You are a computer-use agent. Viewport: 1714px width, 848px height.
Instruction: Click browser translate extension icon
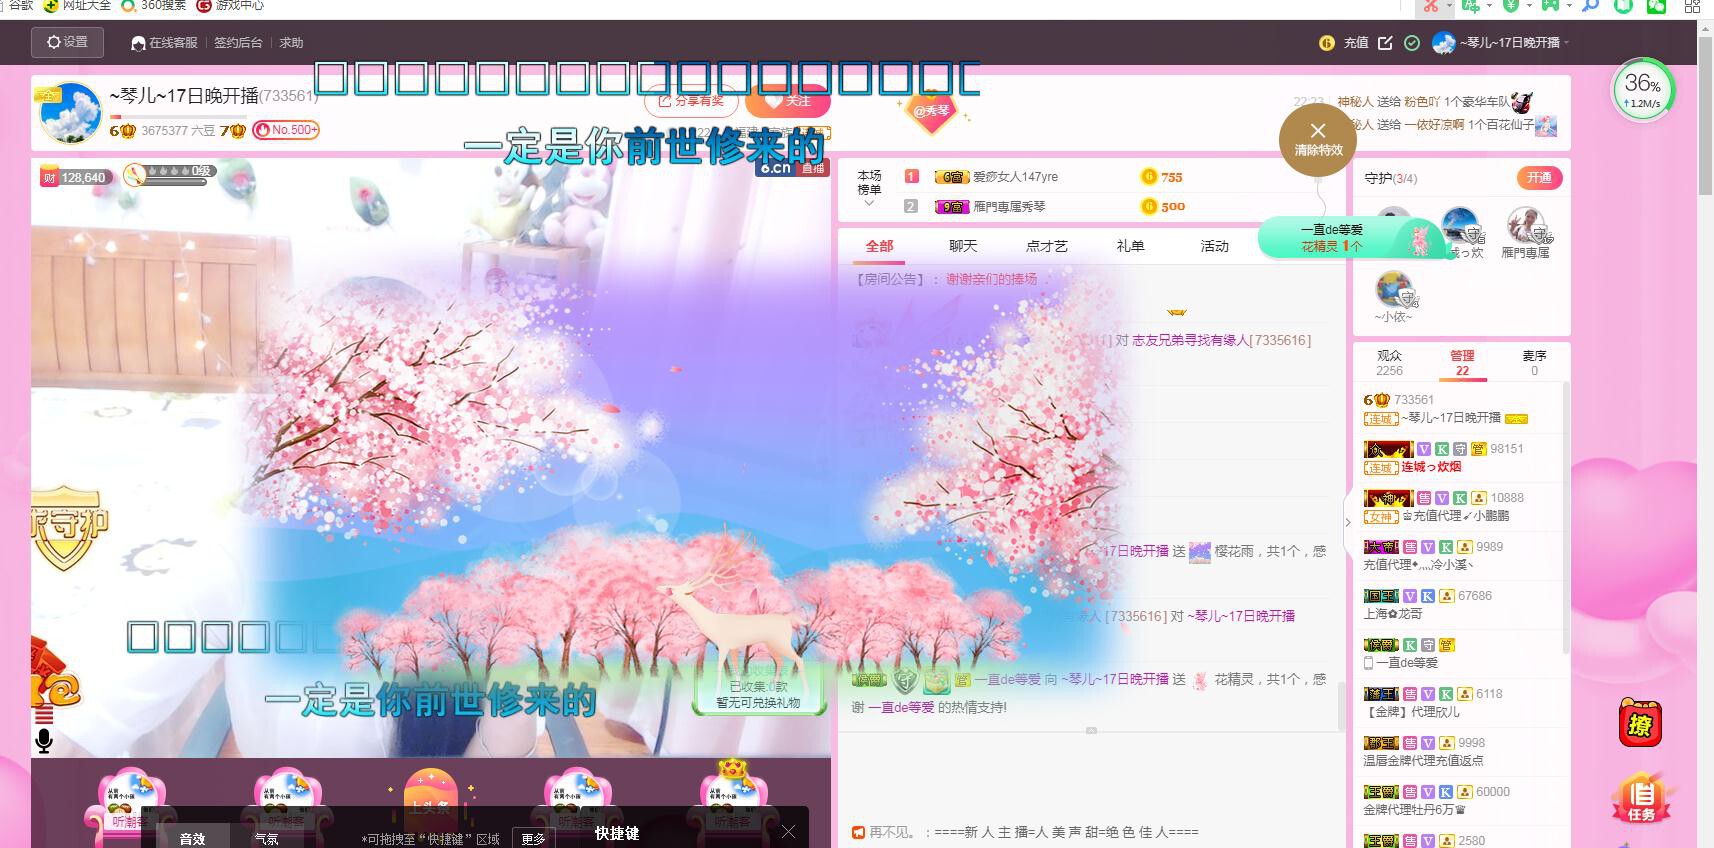point(1470,6)
